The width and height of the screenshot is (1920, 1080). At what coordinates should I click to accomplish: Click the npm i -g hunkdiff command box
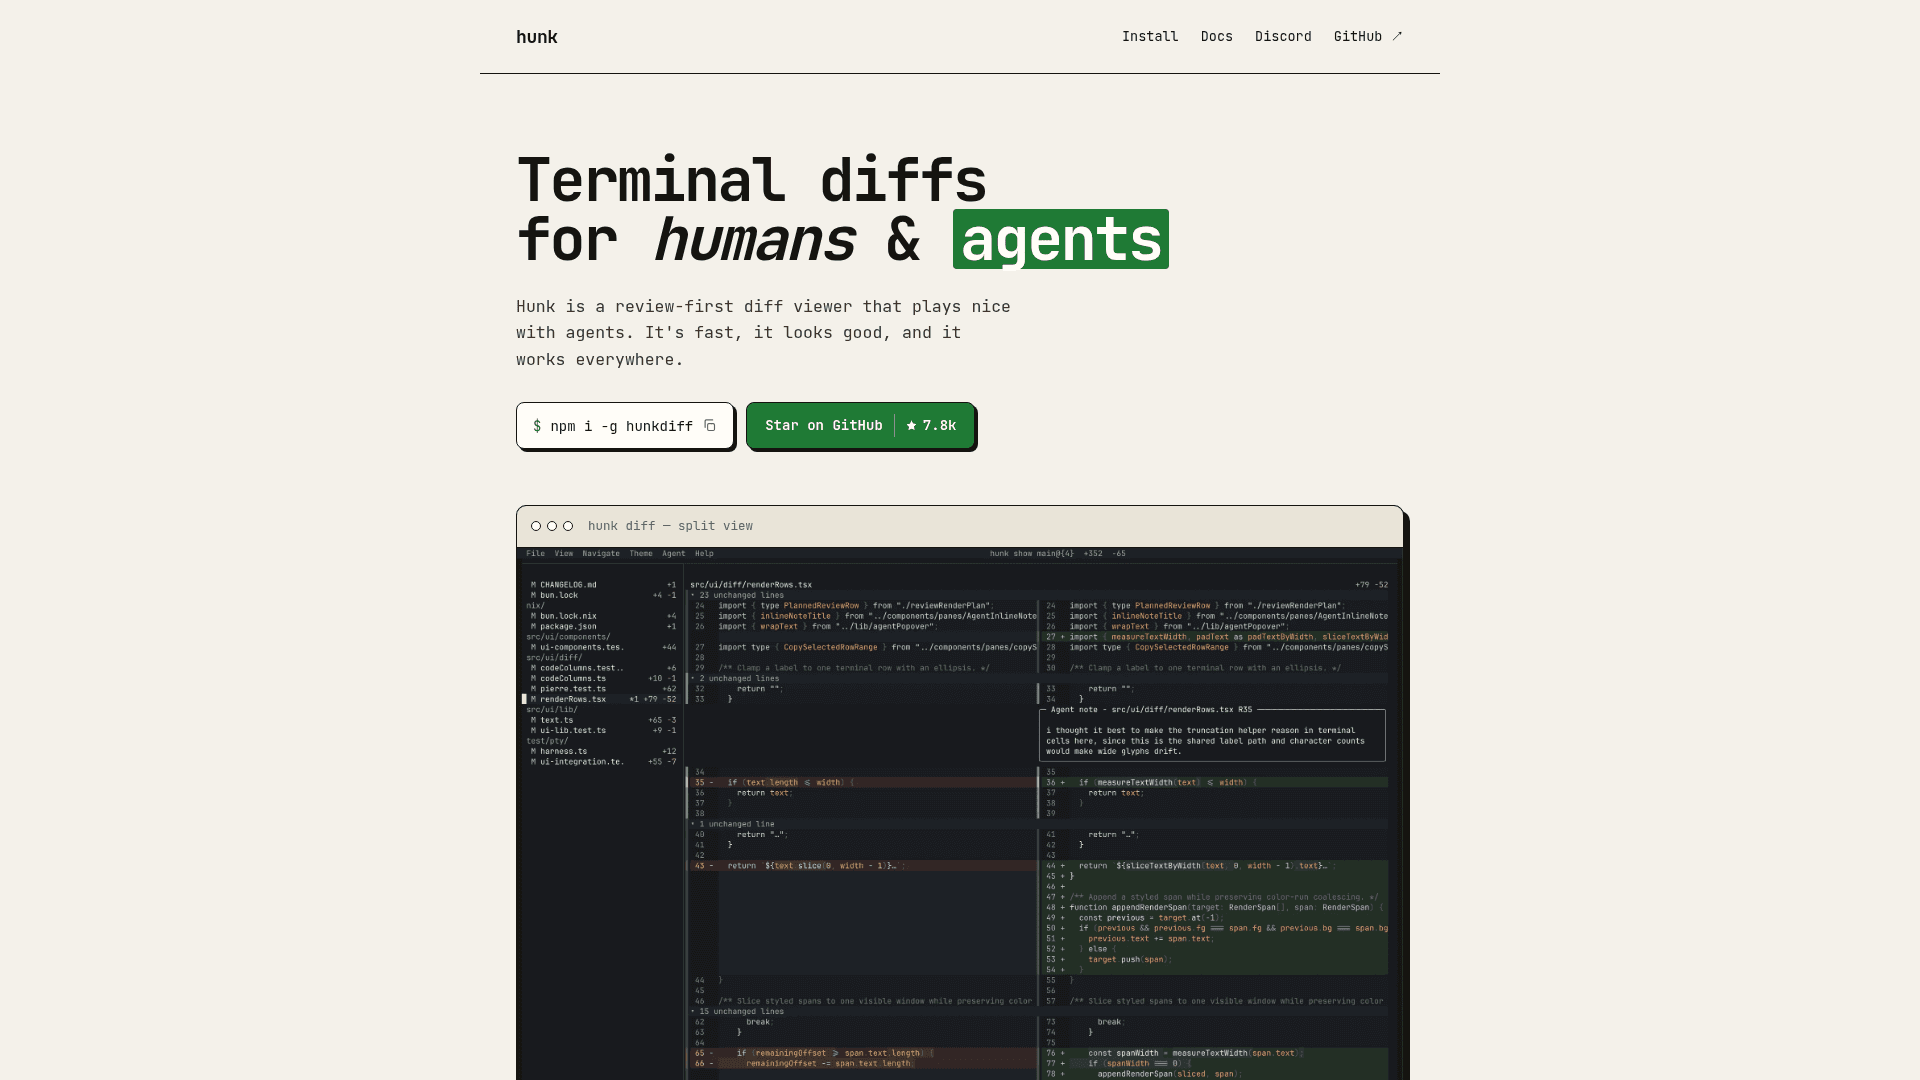click(x=625, y=426)
